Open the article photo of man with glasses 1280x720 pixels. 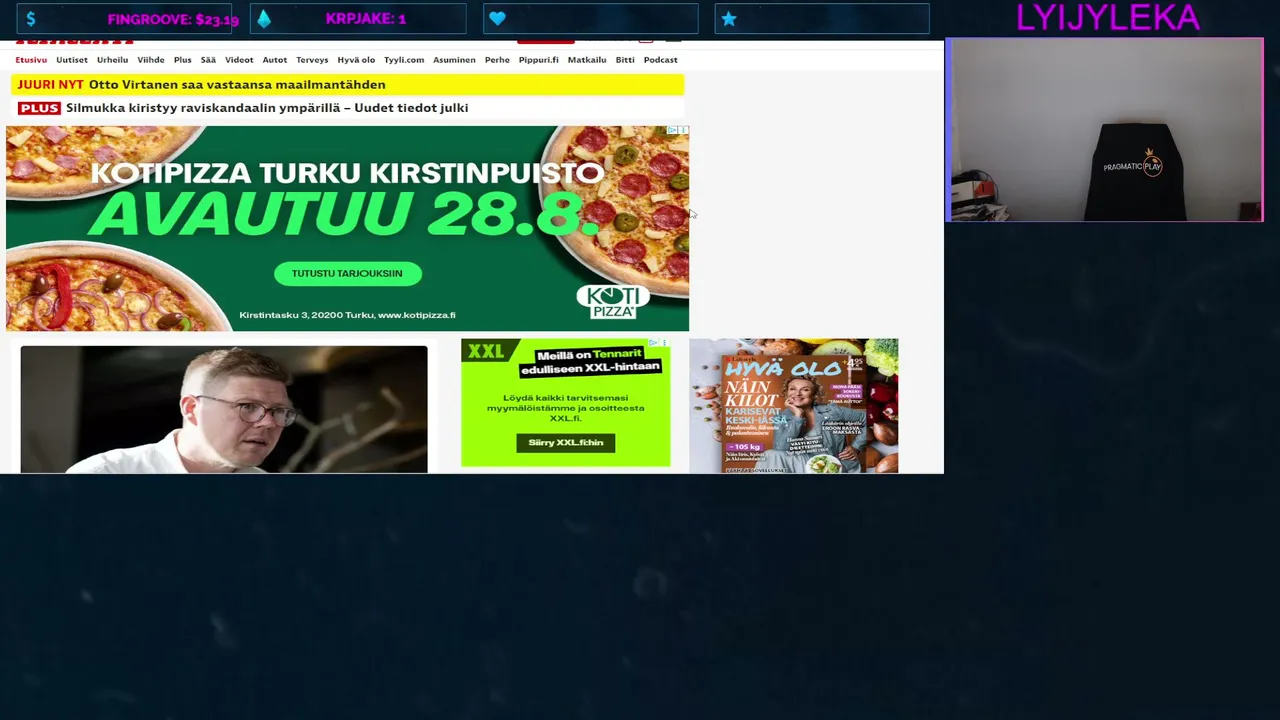pos(224,409)
